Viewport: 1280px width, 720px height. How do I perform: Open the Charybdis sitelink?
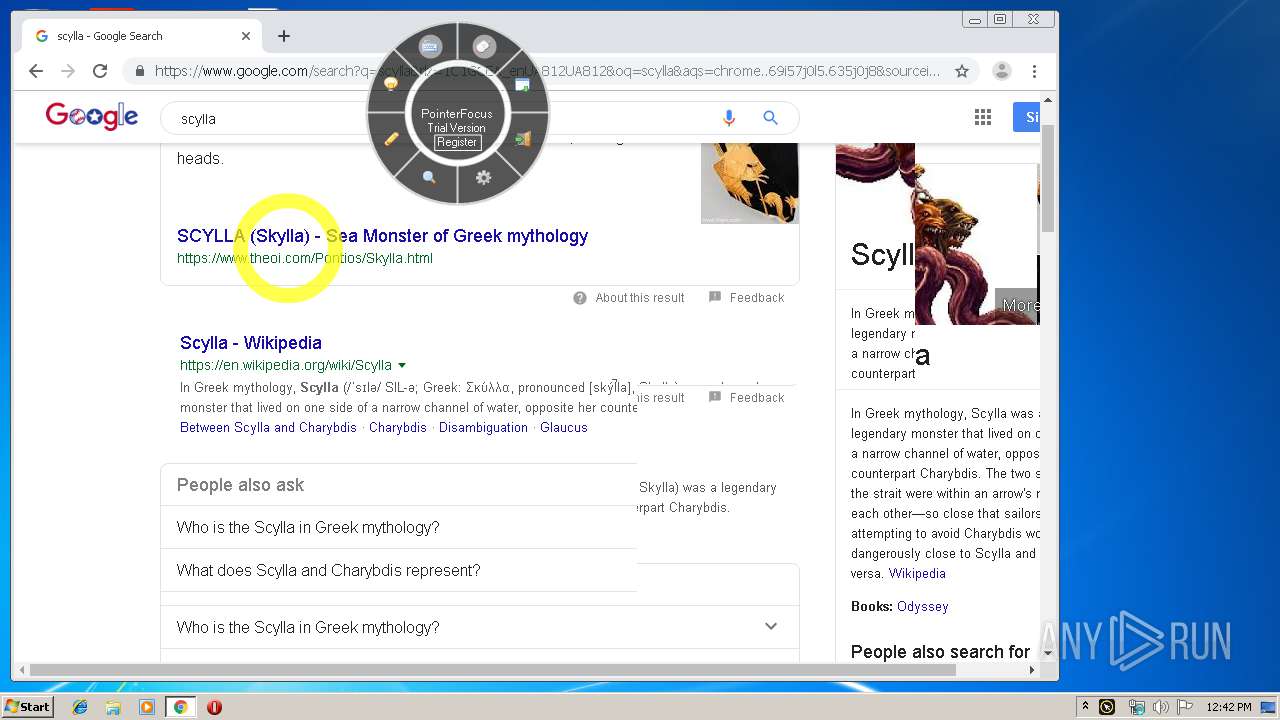(x=398, y=427)
